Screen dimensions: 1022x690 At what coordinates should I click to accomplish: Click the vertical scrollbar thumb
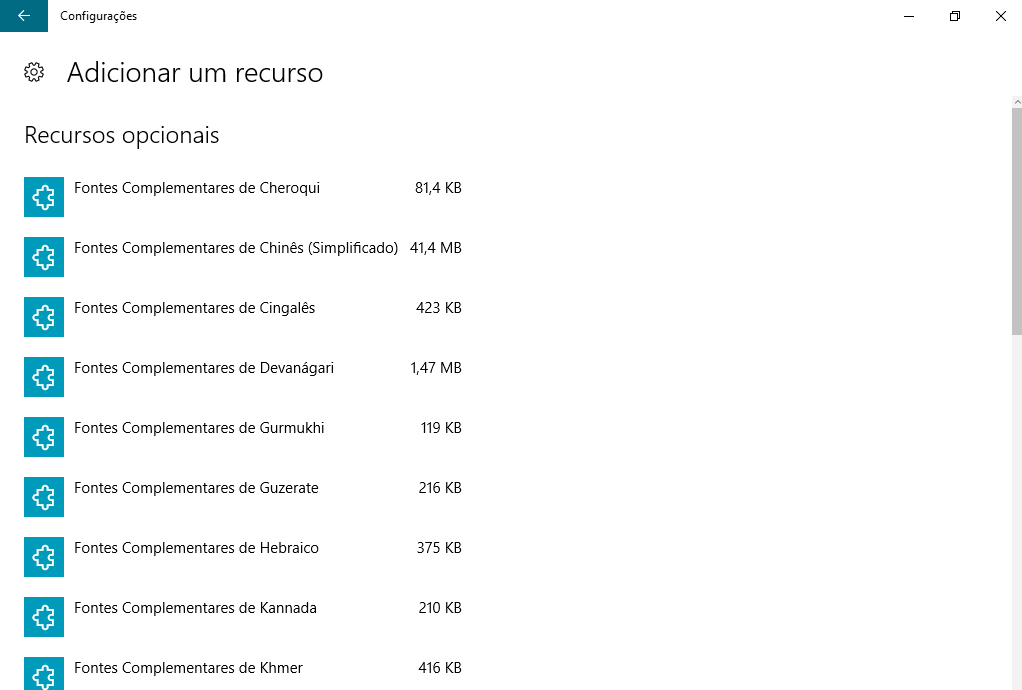[x=1017, y=222]
